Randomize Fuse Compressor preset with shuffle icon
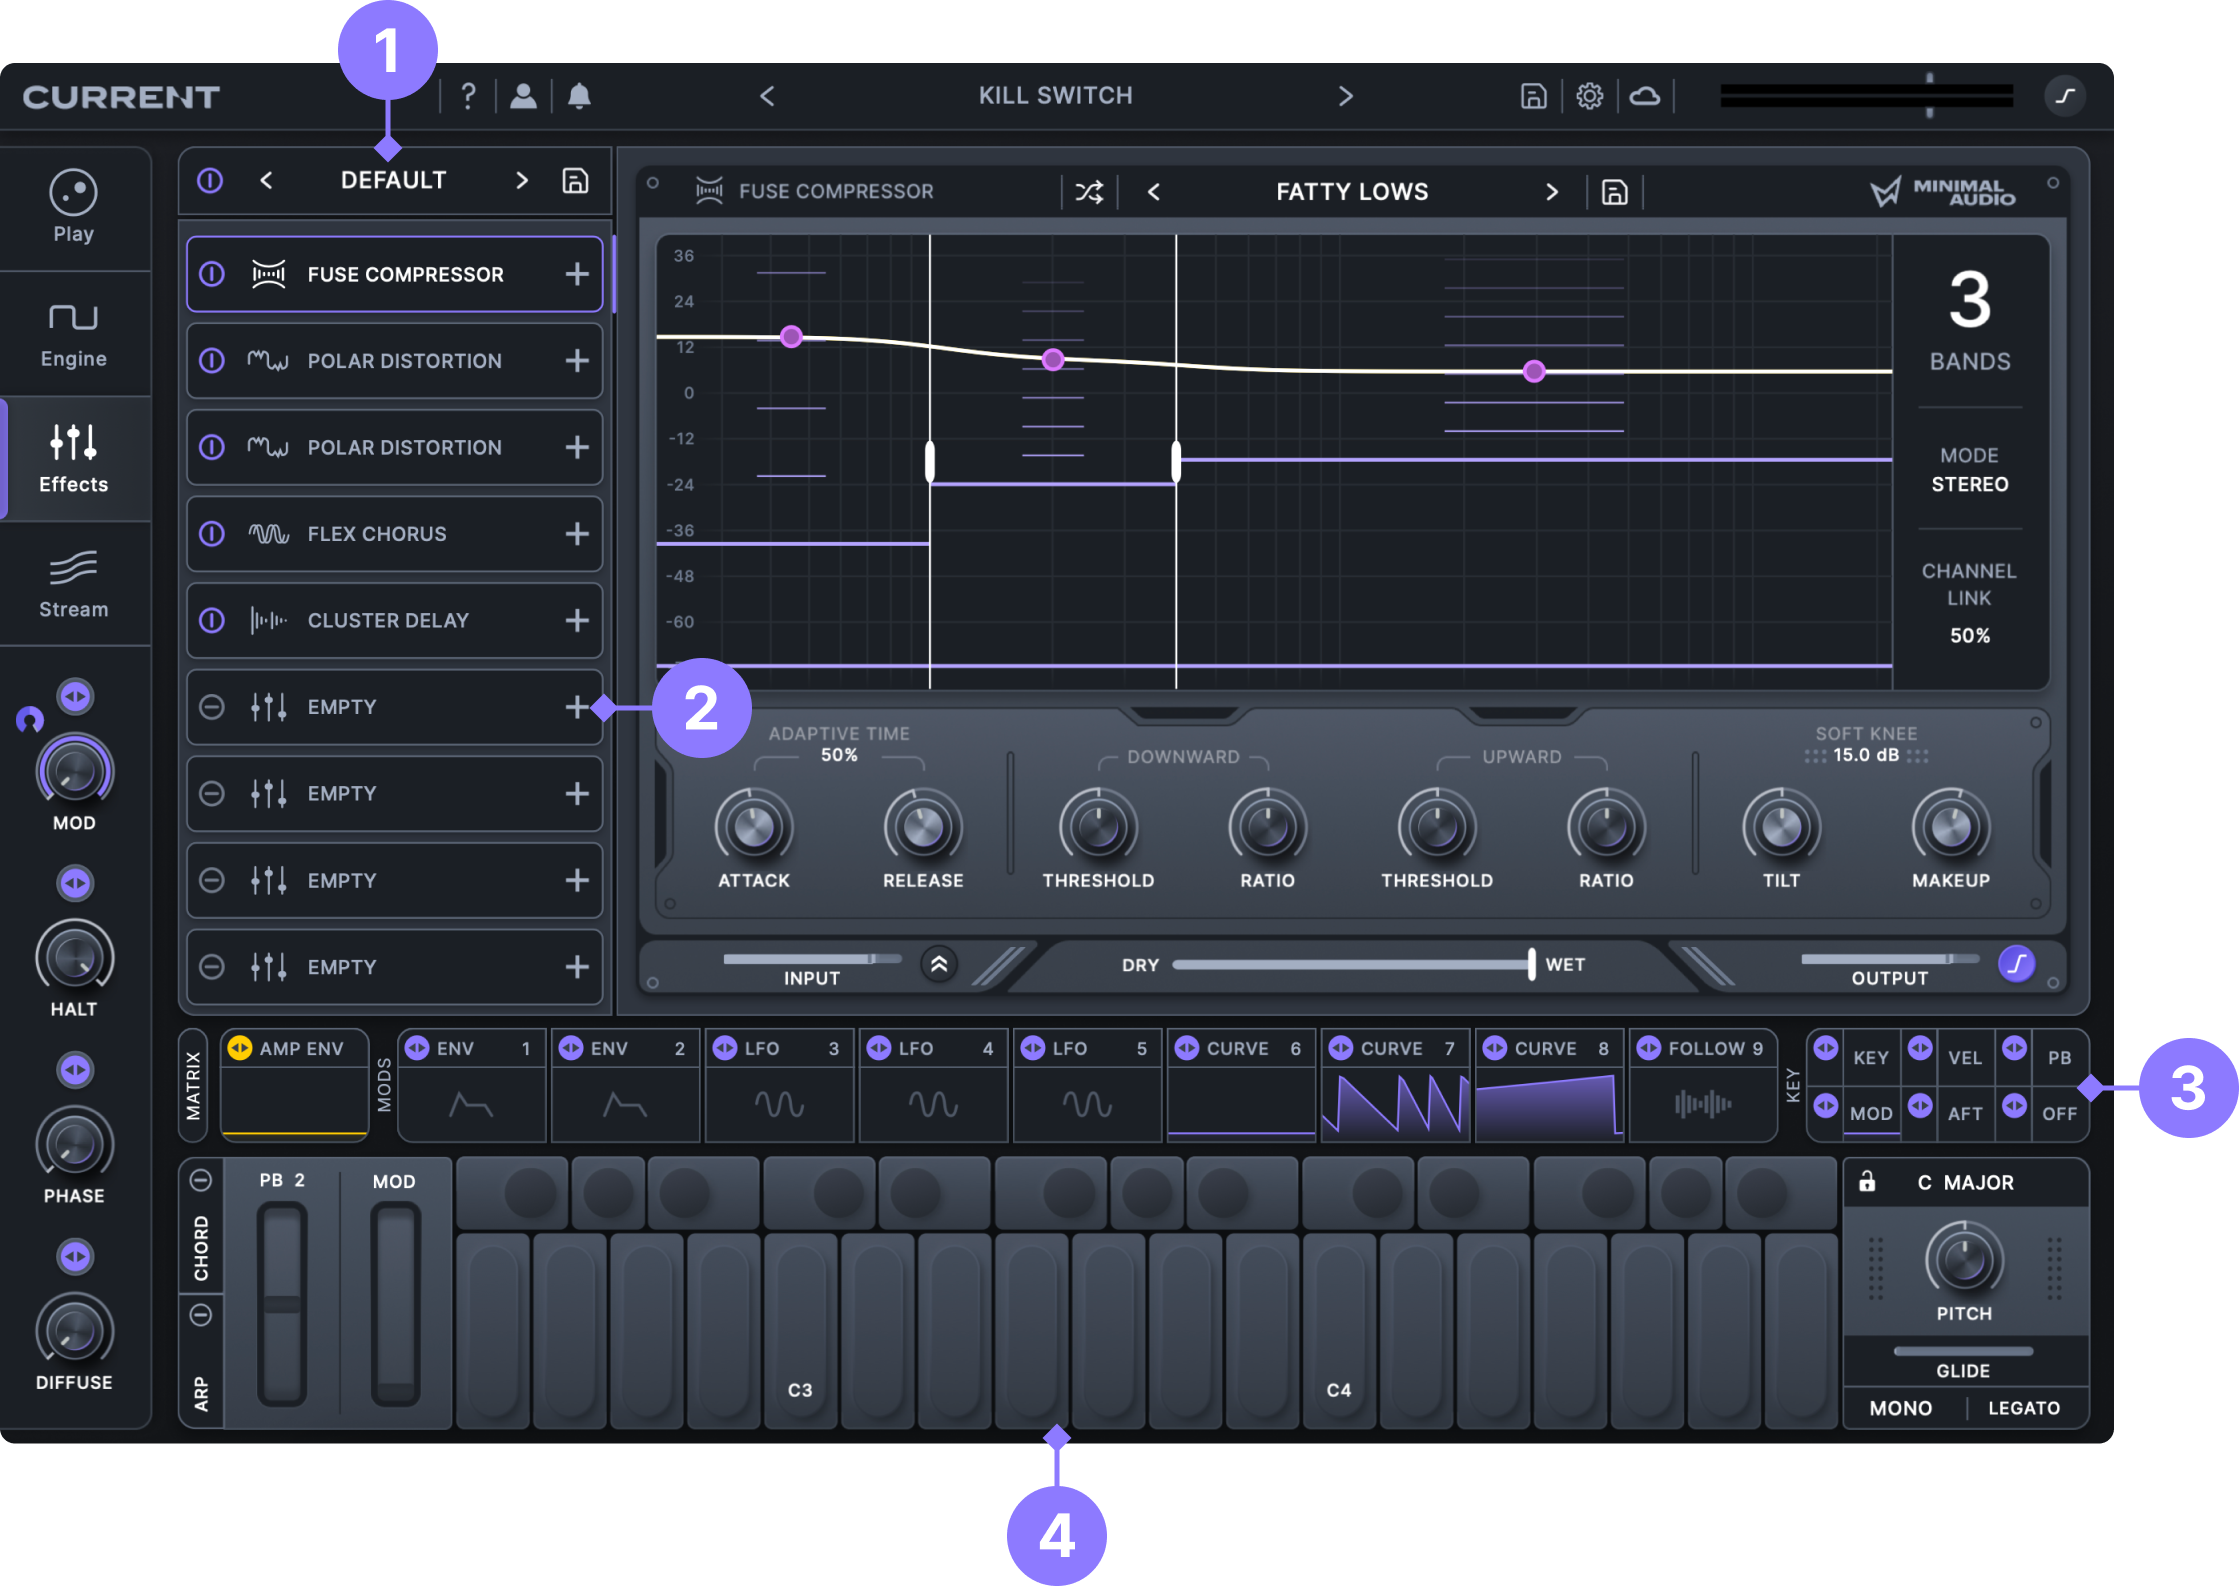The height and width of the screenshot is (1586, 2239). click(x=1089, y=192)
